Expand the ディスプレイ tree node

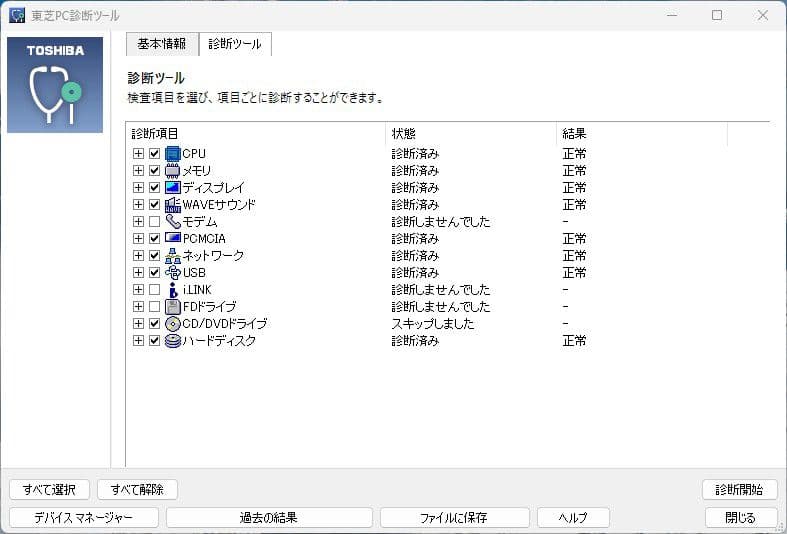(x=138, y=188)
